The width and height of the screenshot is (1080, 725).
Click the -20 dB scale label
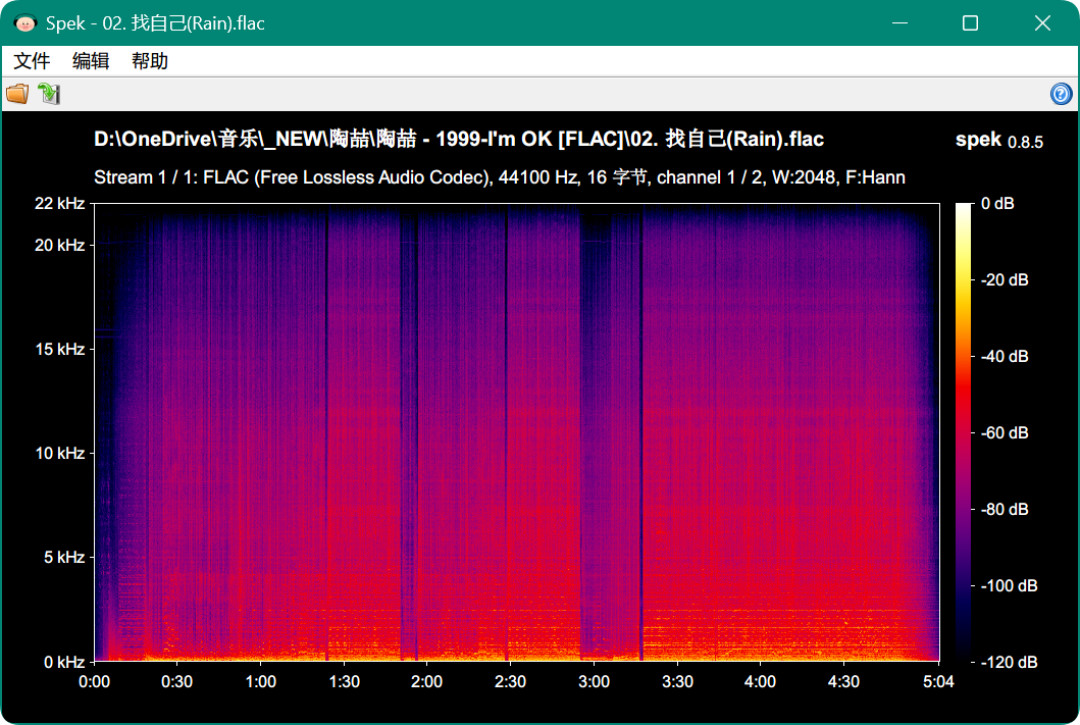(x=1004, y=280)
